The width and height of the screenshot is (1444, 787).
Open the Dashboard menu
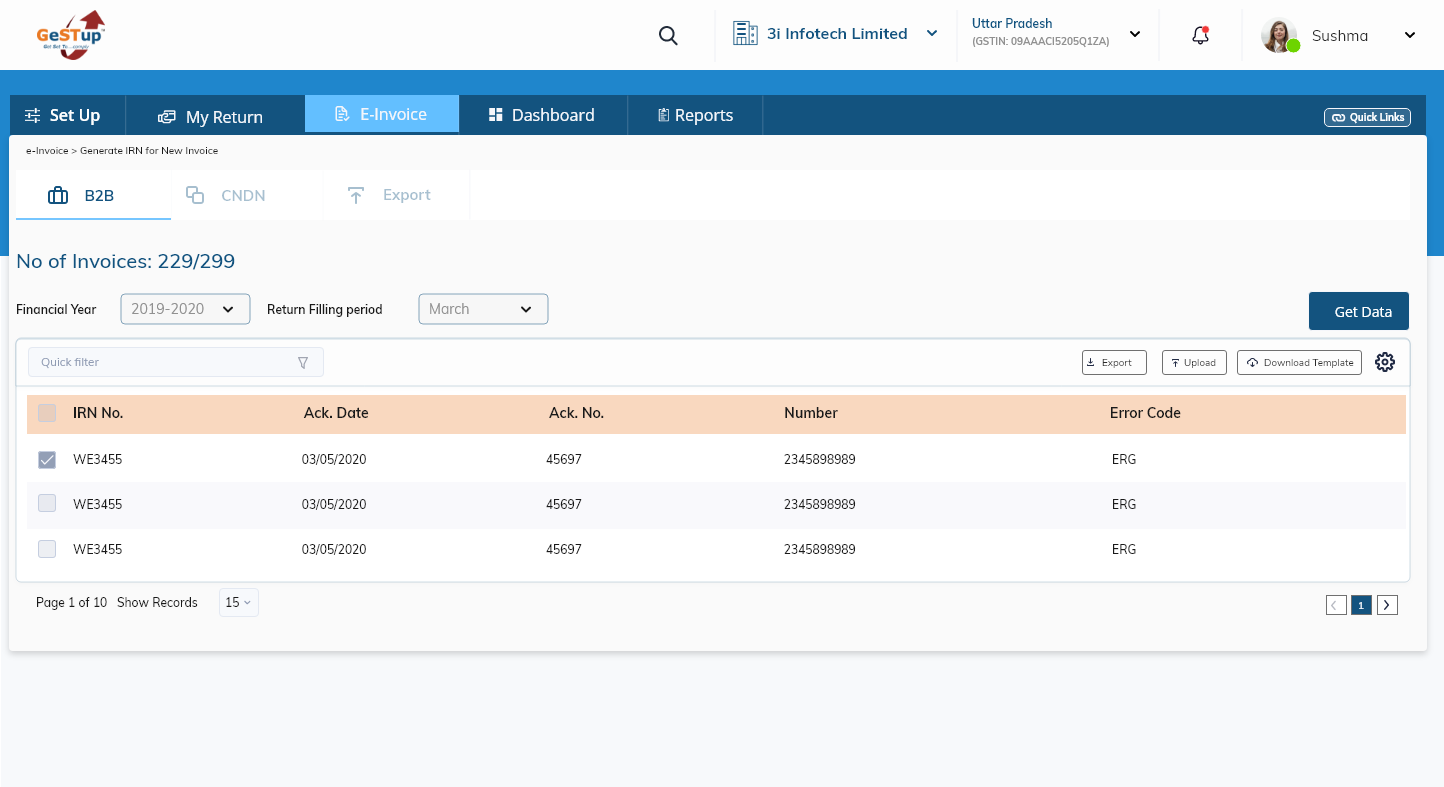[542, 115]
